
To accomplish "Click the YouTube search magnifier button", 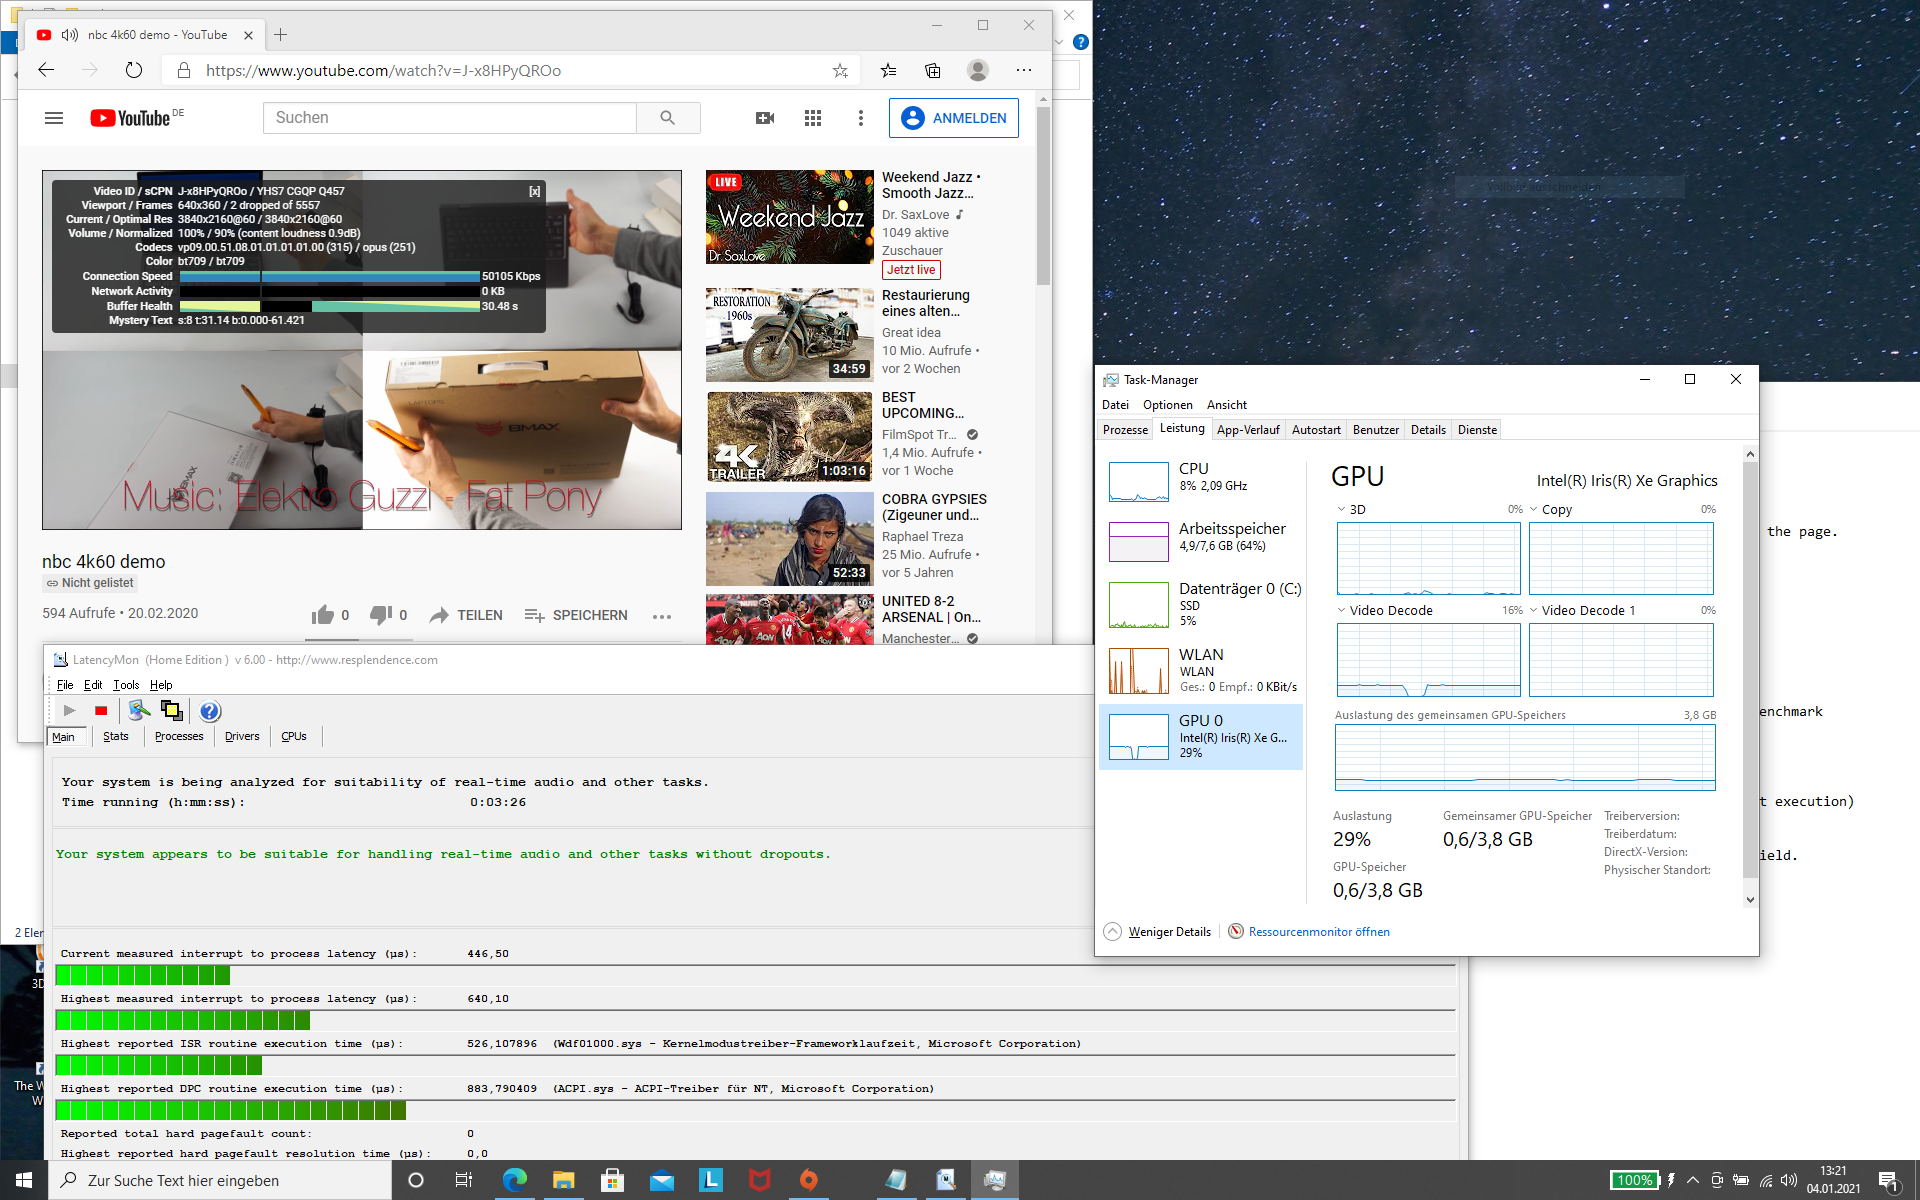I will (x=668, y=118).
